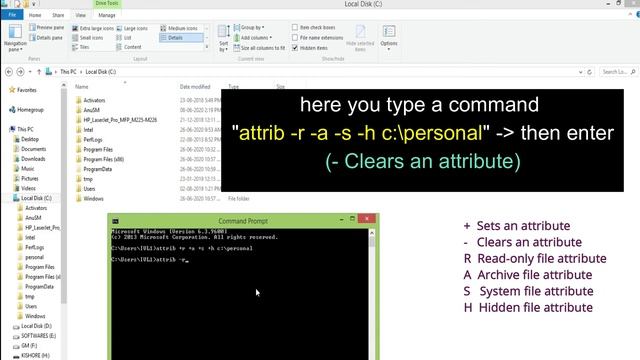Image resolution: width=640 pixels, height=360 pixels.
Task: Minimize the Command Prompt window
Action: (x=342, y=220)
